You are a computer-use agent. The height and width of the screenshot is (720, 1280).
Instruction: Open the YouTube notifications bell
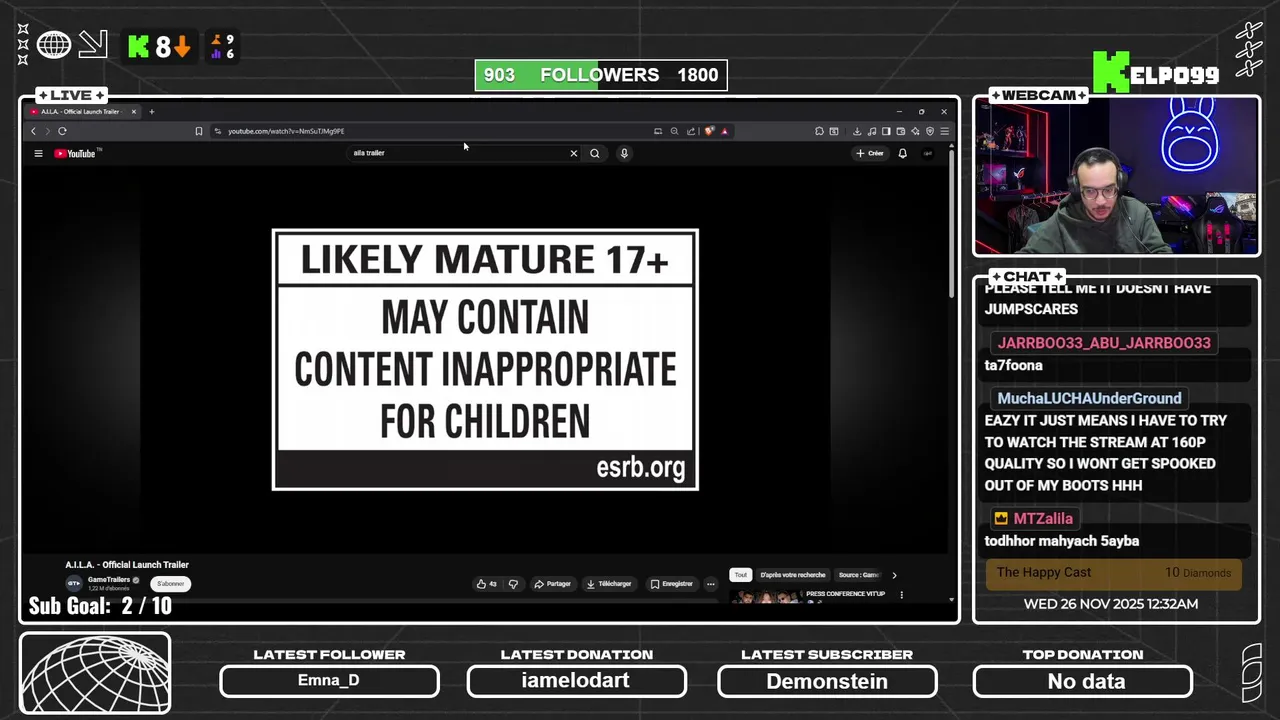tap(902, 153)
